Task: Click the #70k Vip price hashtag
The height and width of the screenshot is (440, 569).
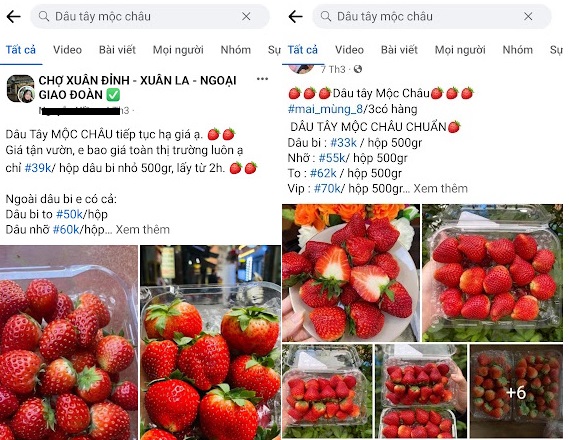Action: (327, 189)
